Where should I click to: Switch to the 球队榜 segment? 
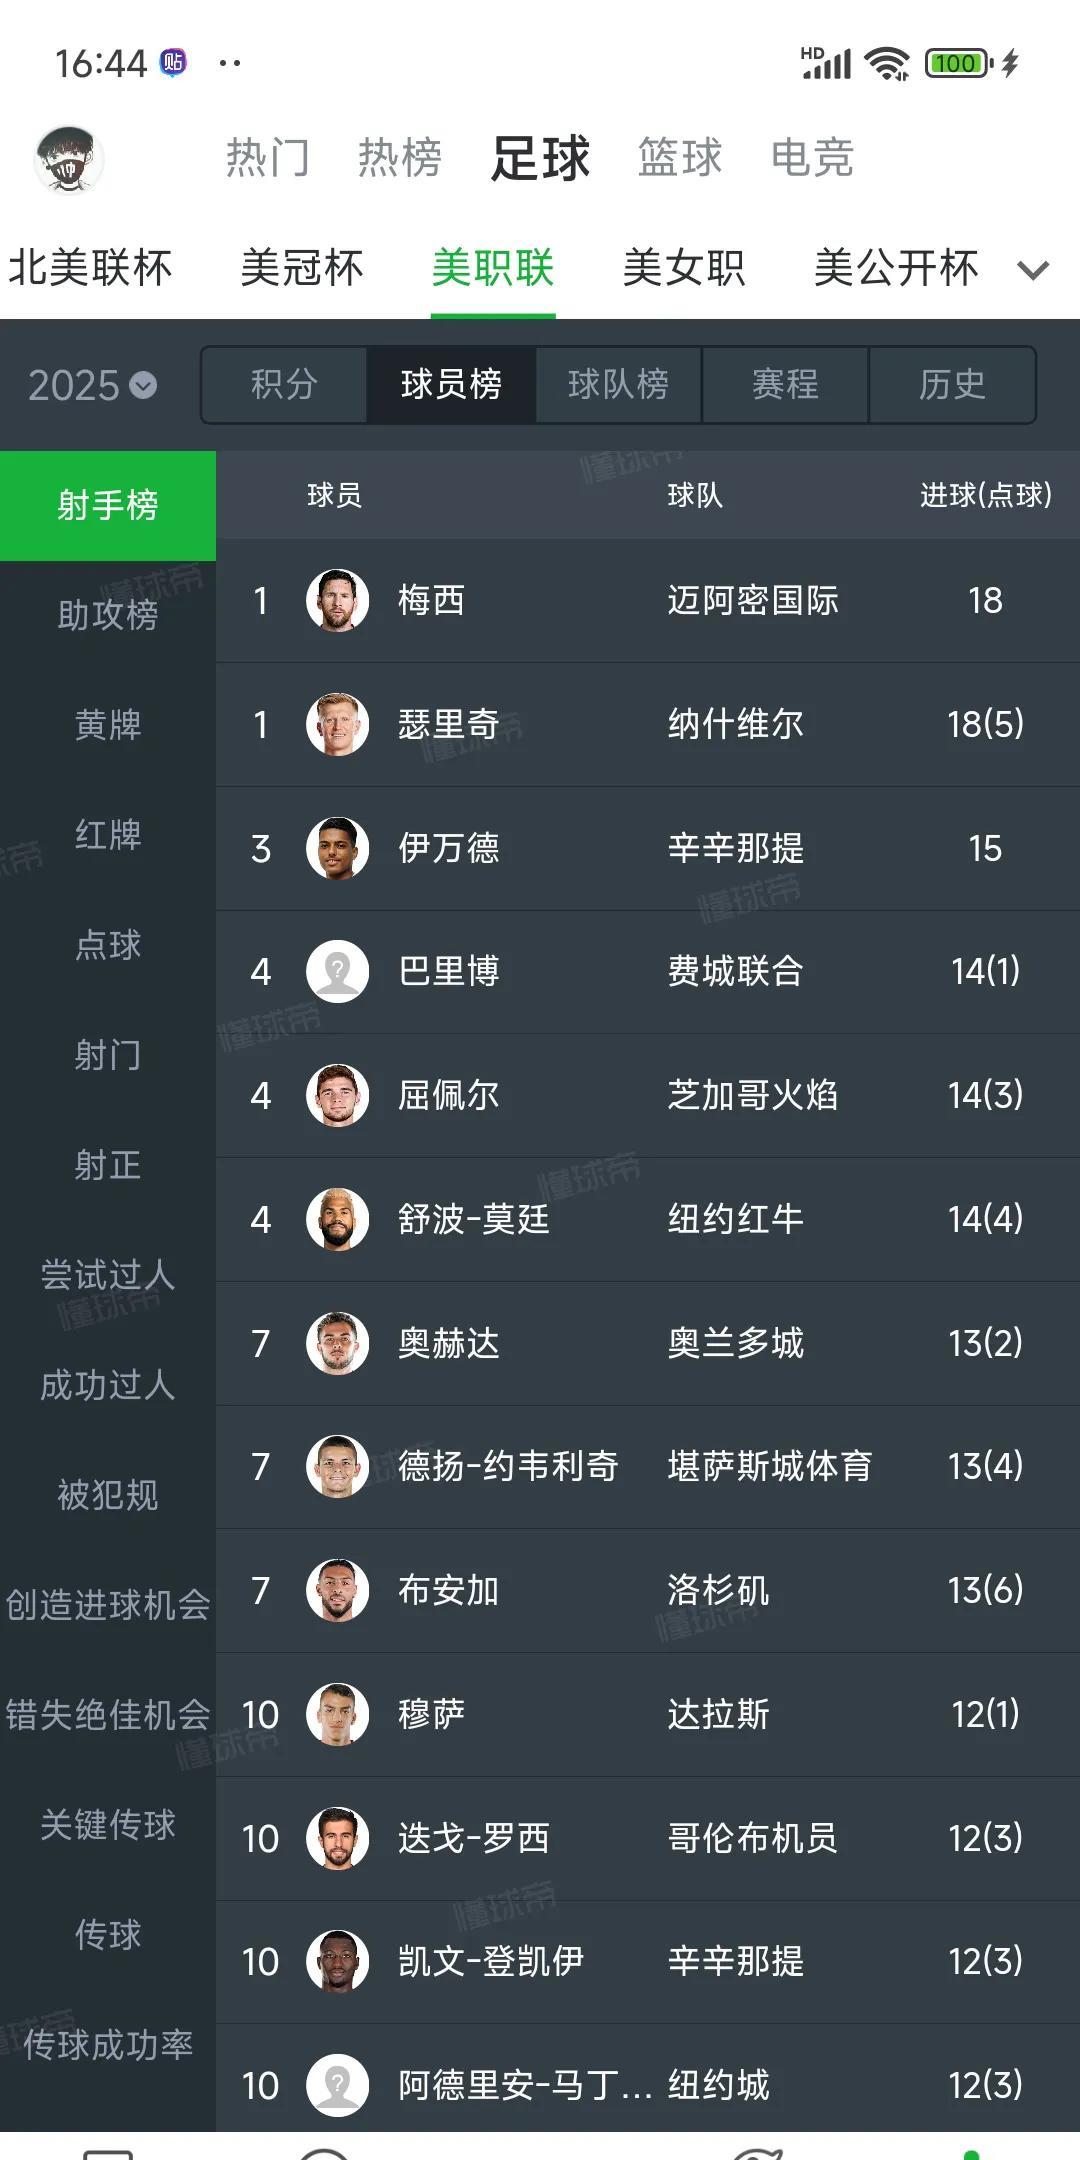pyautogui.click(x=618, y=385)
